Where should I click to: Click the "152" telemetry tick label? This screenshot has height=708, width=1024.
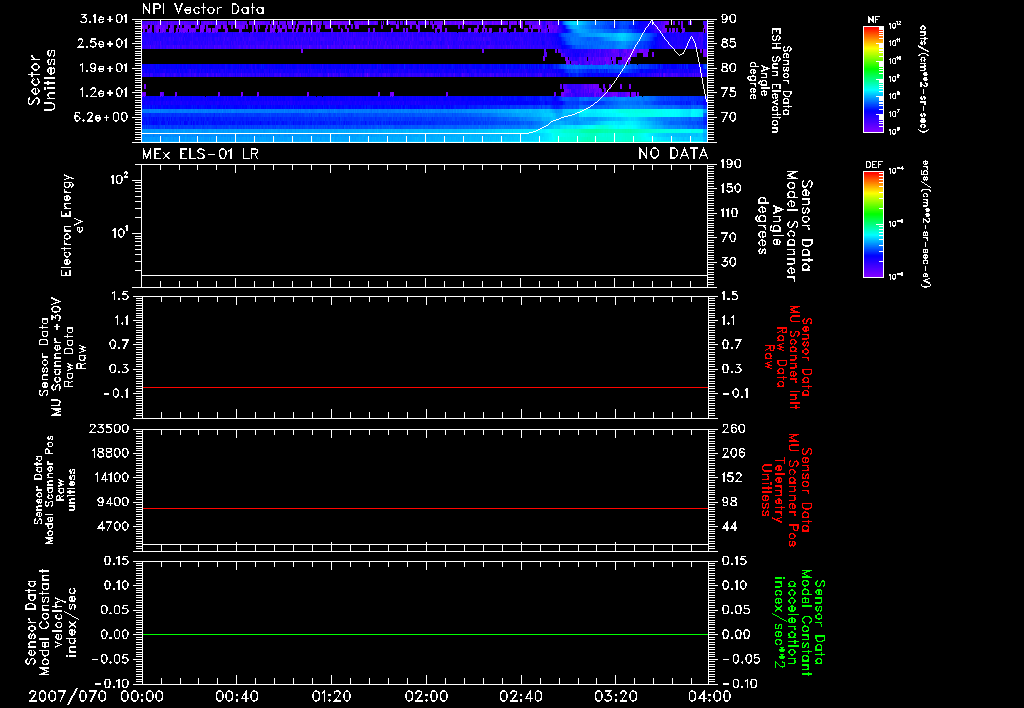pyautogui.click(x=732, y=477)
